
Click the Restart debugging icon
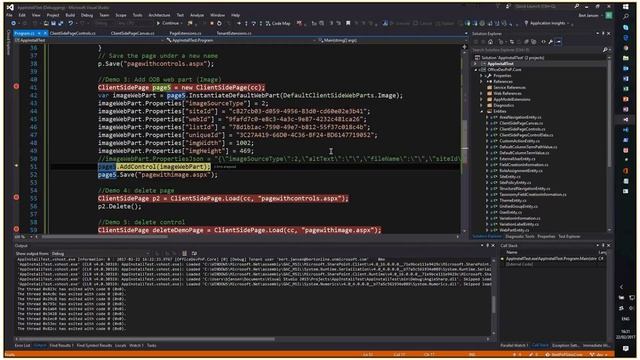[219, 23]
